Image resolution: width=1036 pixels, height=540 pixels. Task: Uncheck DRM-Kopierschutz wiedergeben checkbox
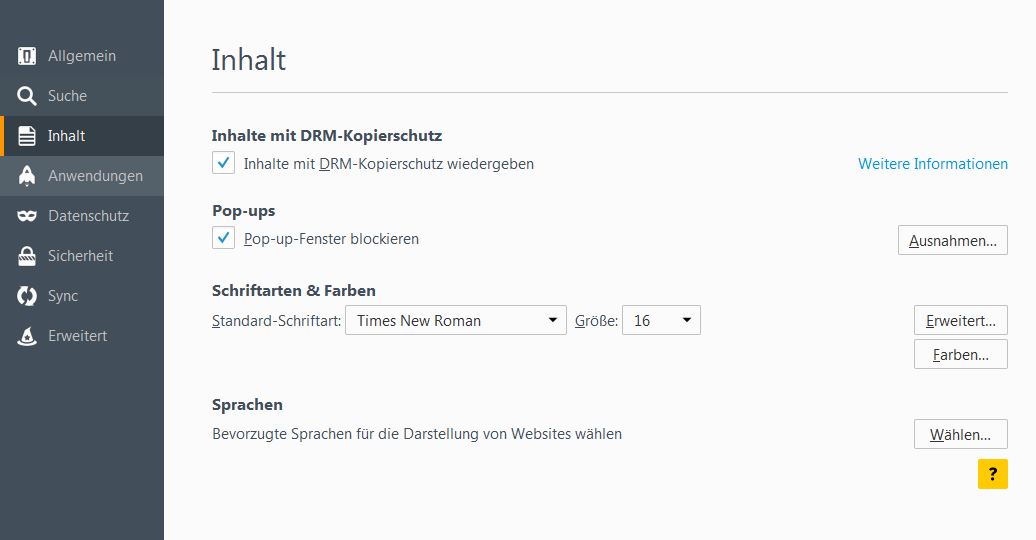223,163
